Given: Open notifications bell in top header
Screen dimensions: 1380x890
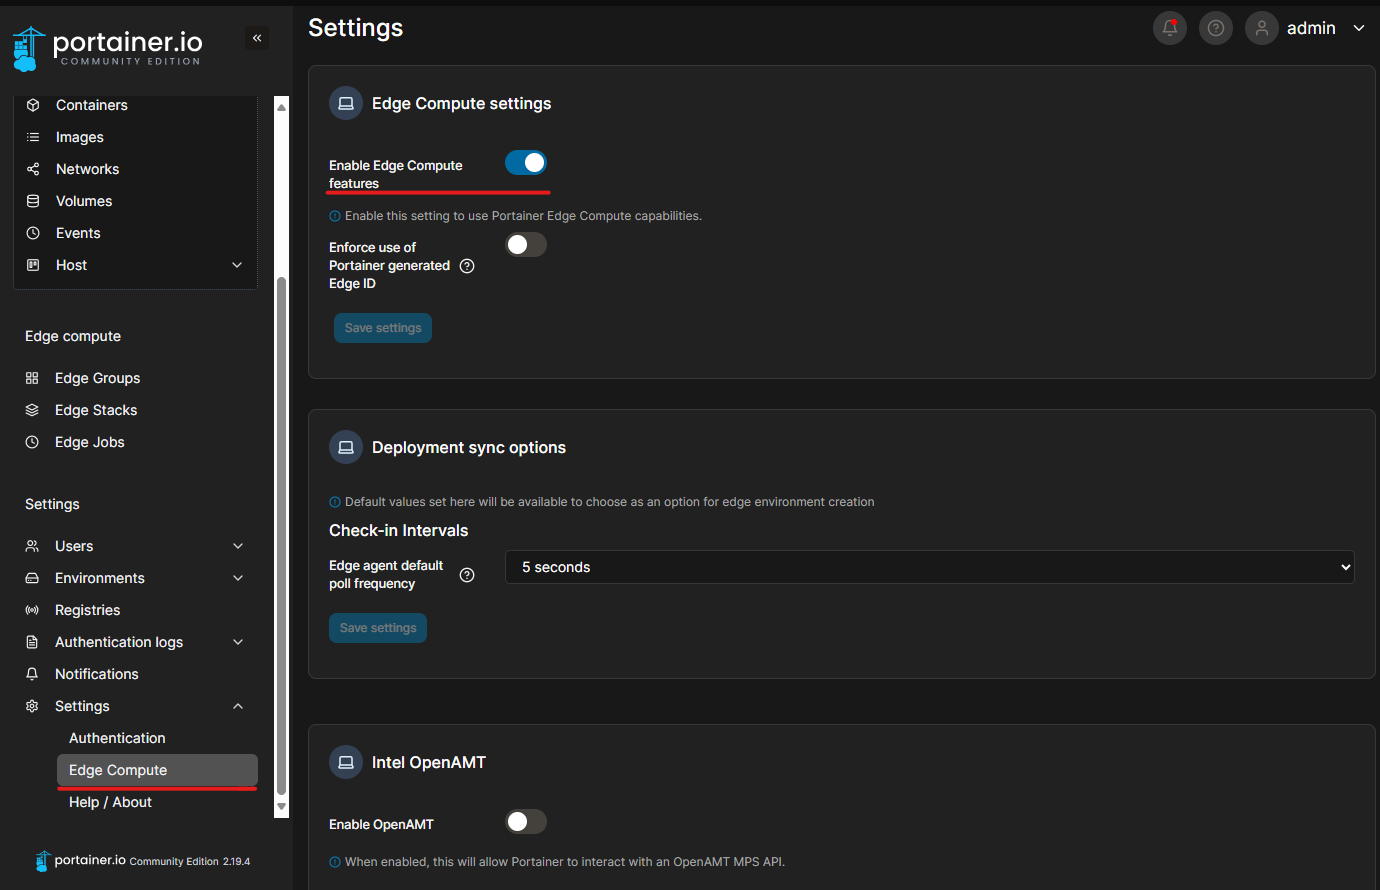Looking at the screenshot, I should tap(1170, 28).
